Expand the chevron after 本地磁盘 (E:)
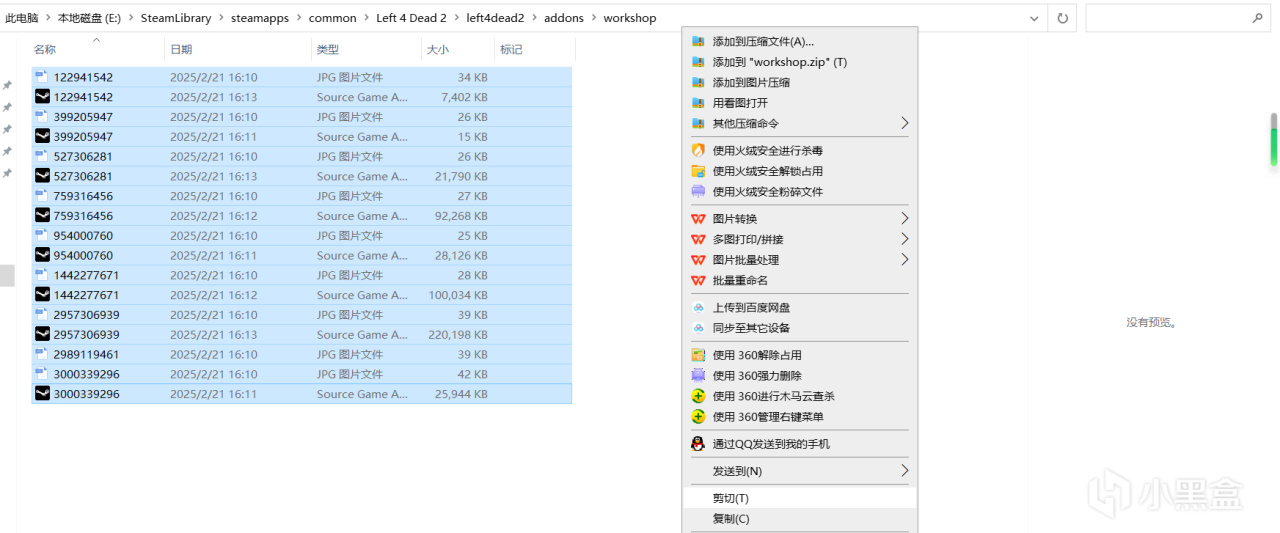Viewport: 1280px width, 533px height. (x=130, y=18)
